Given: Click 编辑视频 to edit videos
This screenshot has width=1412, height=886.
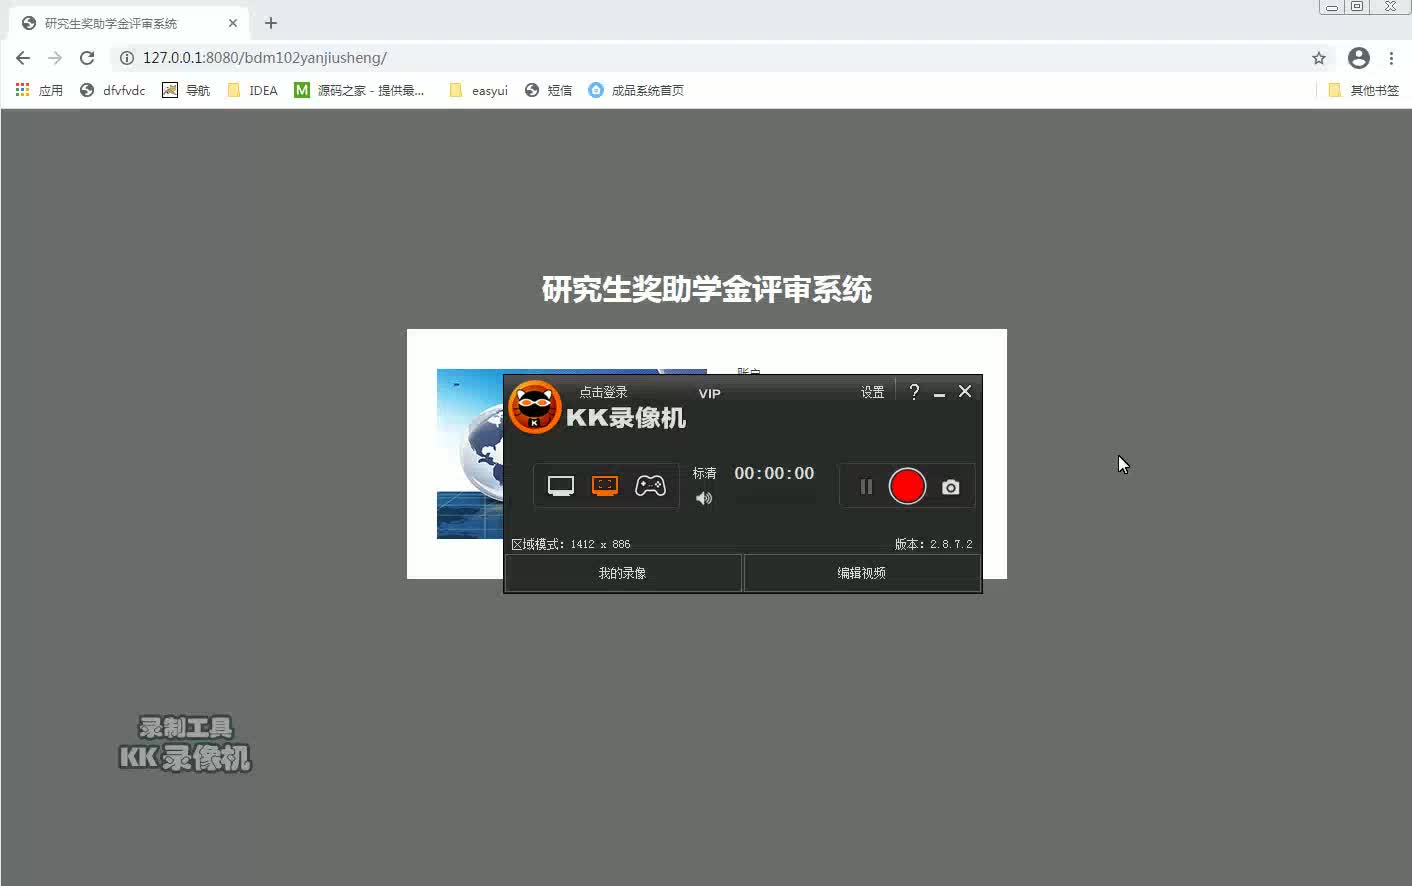Looking at the screenshot, I should 862,572.
